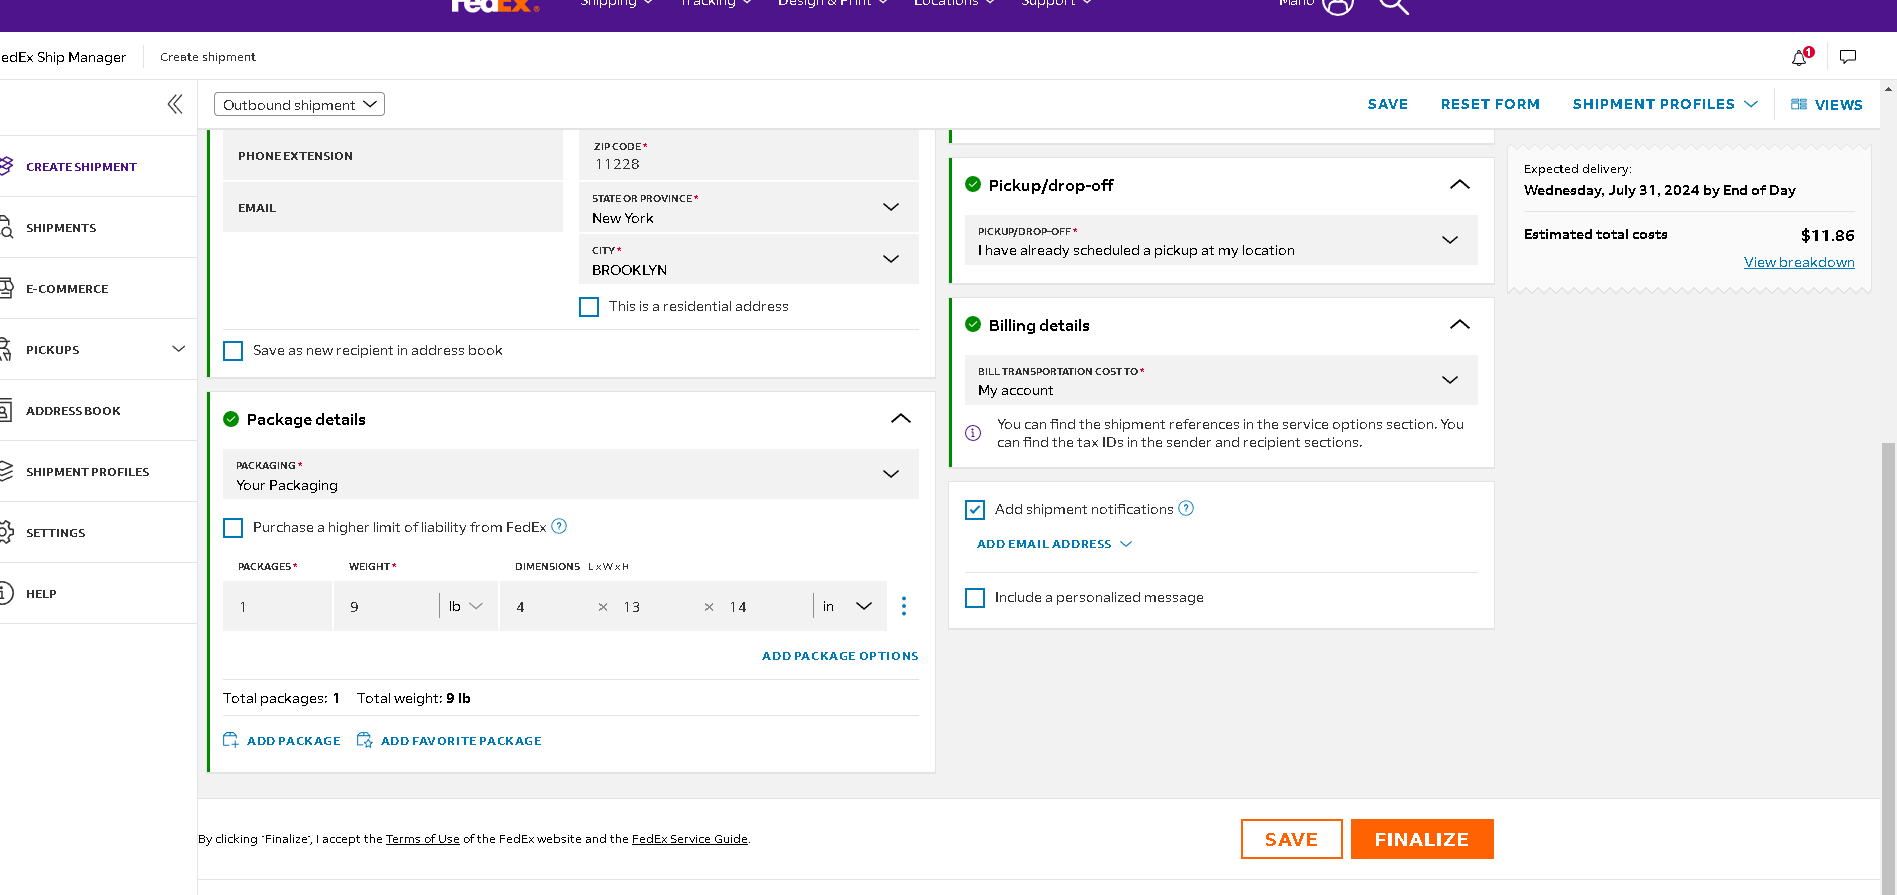Open the Terms of Use link
Screen dimensions: 1897x895
pos(423,839)
